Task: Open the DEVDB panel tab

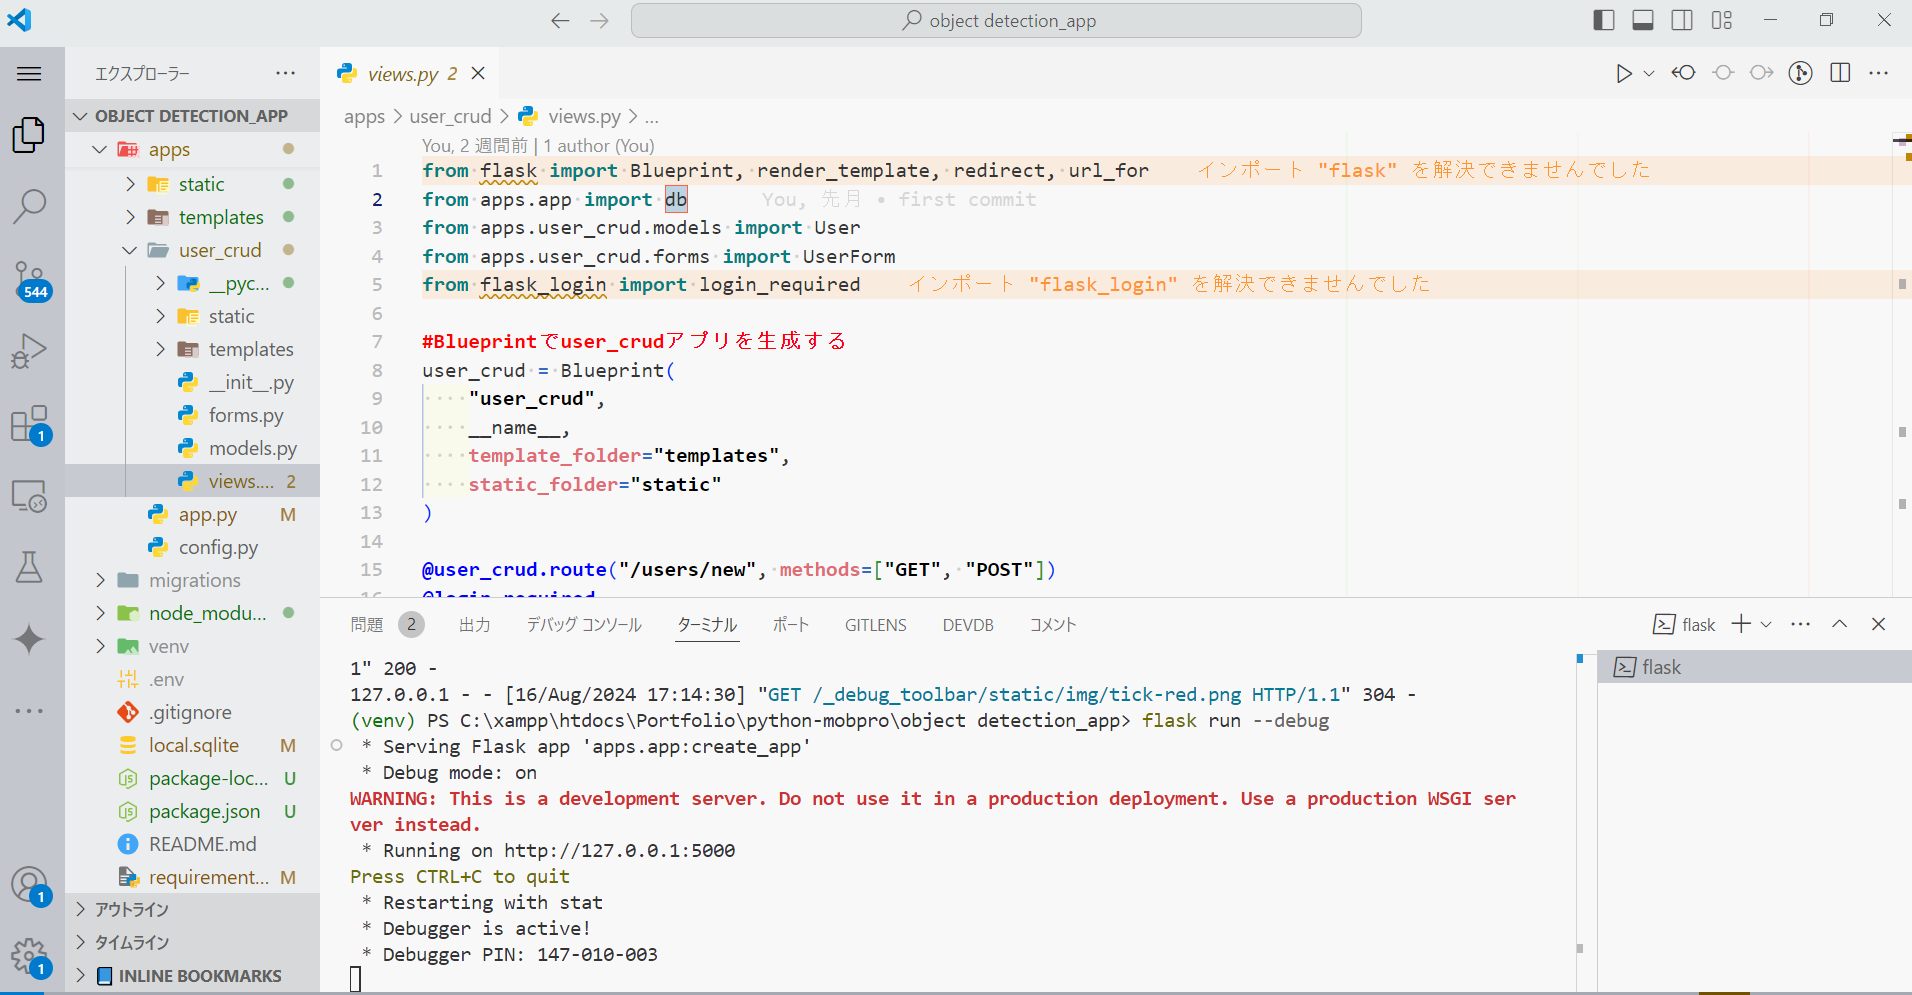Action: click(x=967, y=624)
